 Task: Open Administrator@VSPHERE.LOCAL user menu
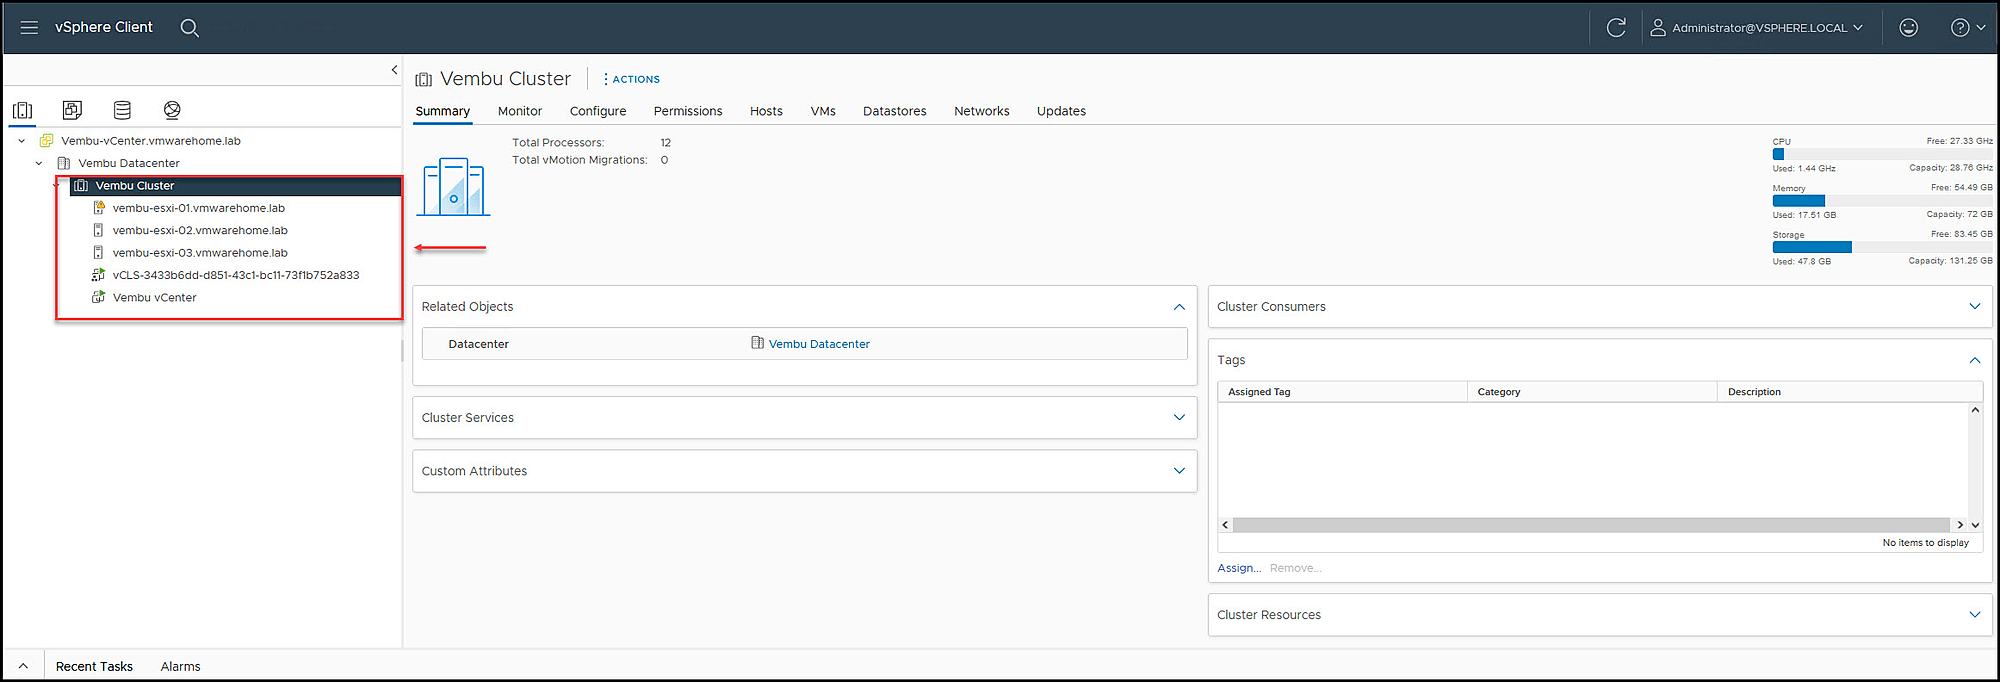[x=1756, y=27]
